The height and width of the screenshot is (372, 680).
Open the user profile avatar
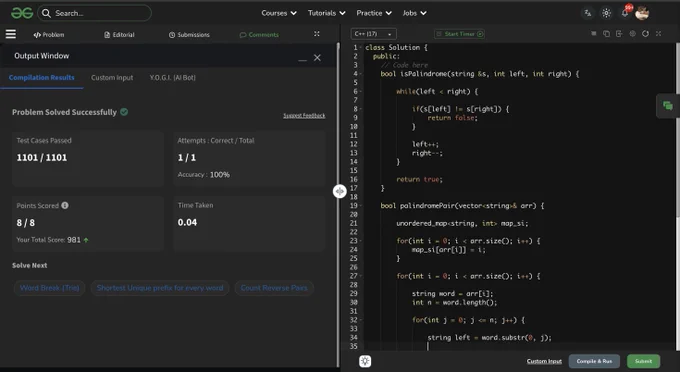point(642,13)
